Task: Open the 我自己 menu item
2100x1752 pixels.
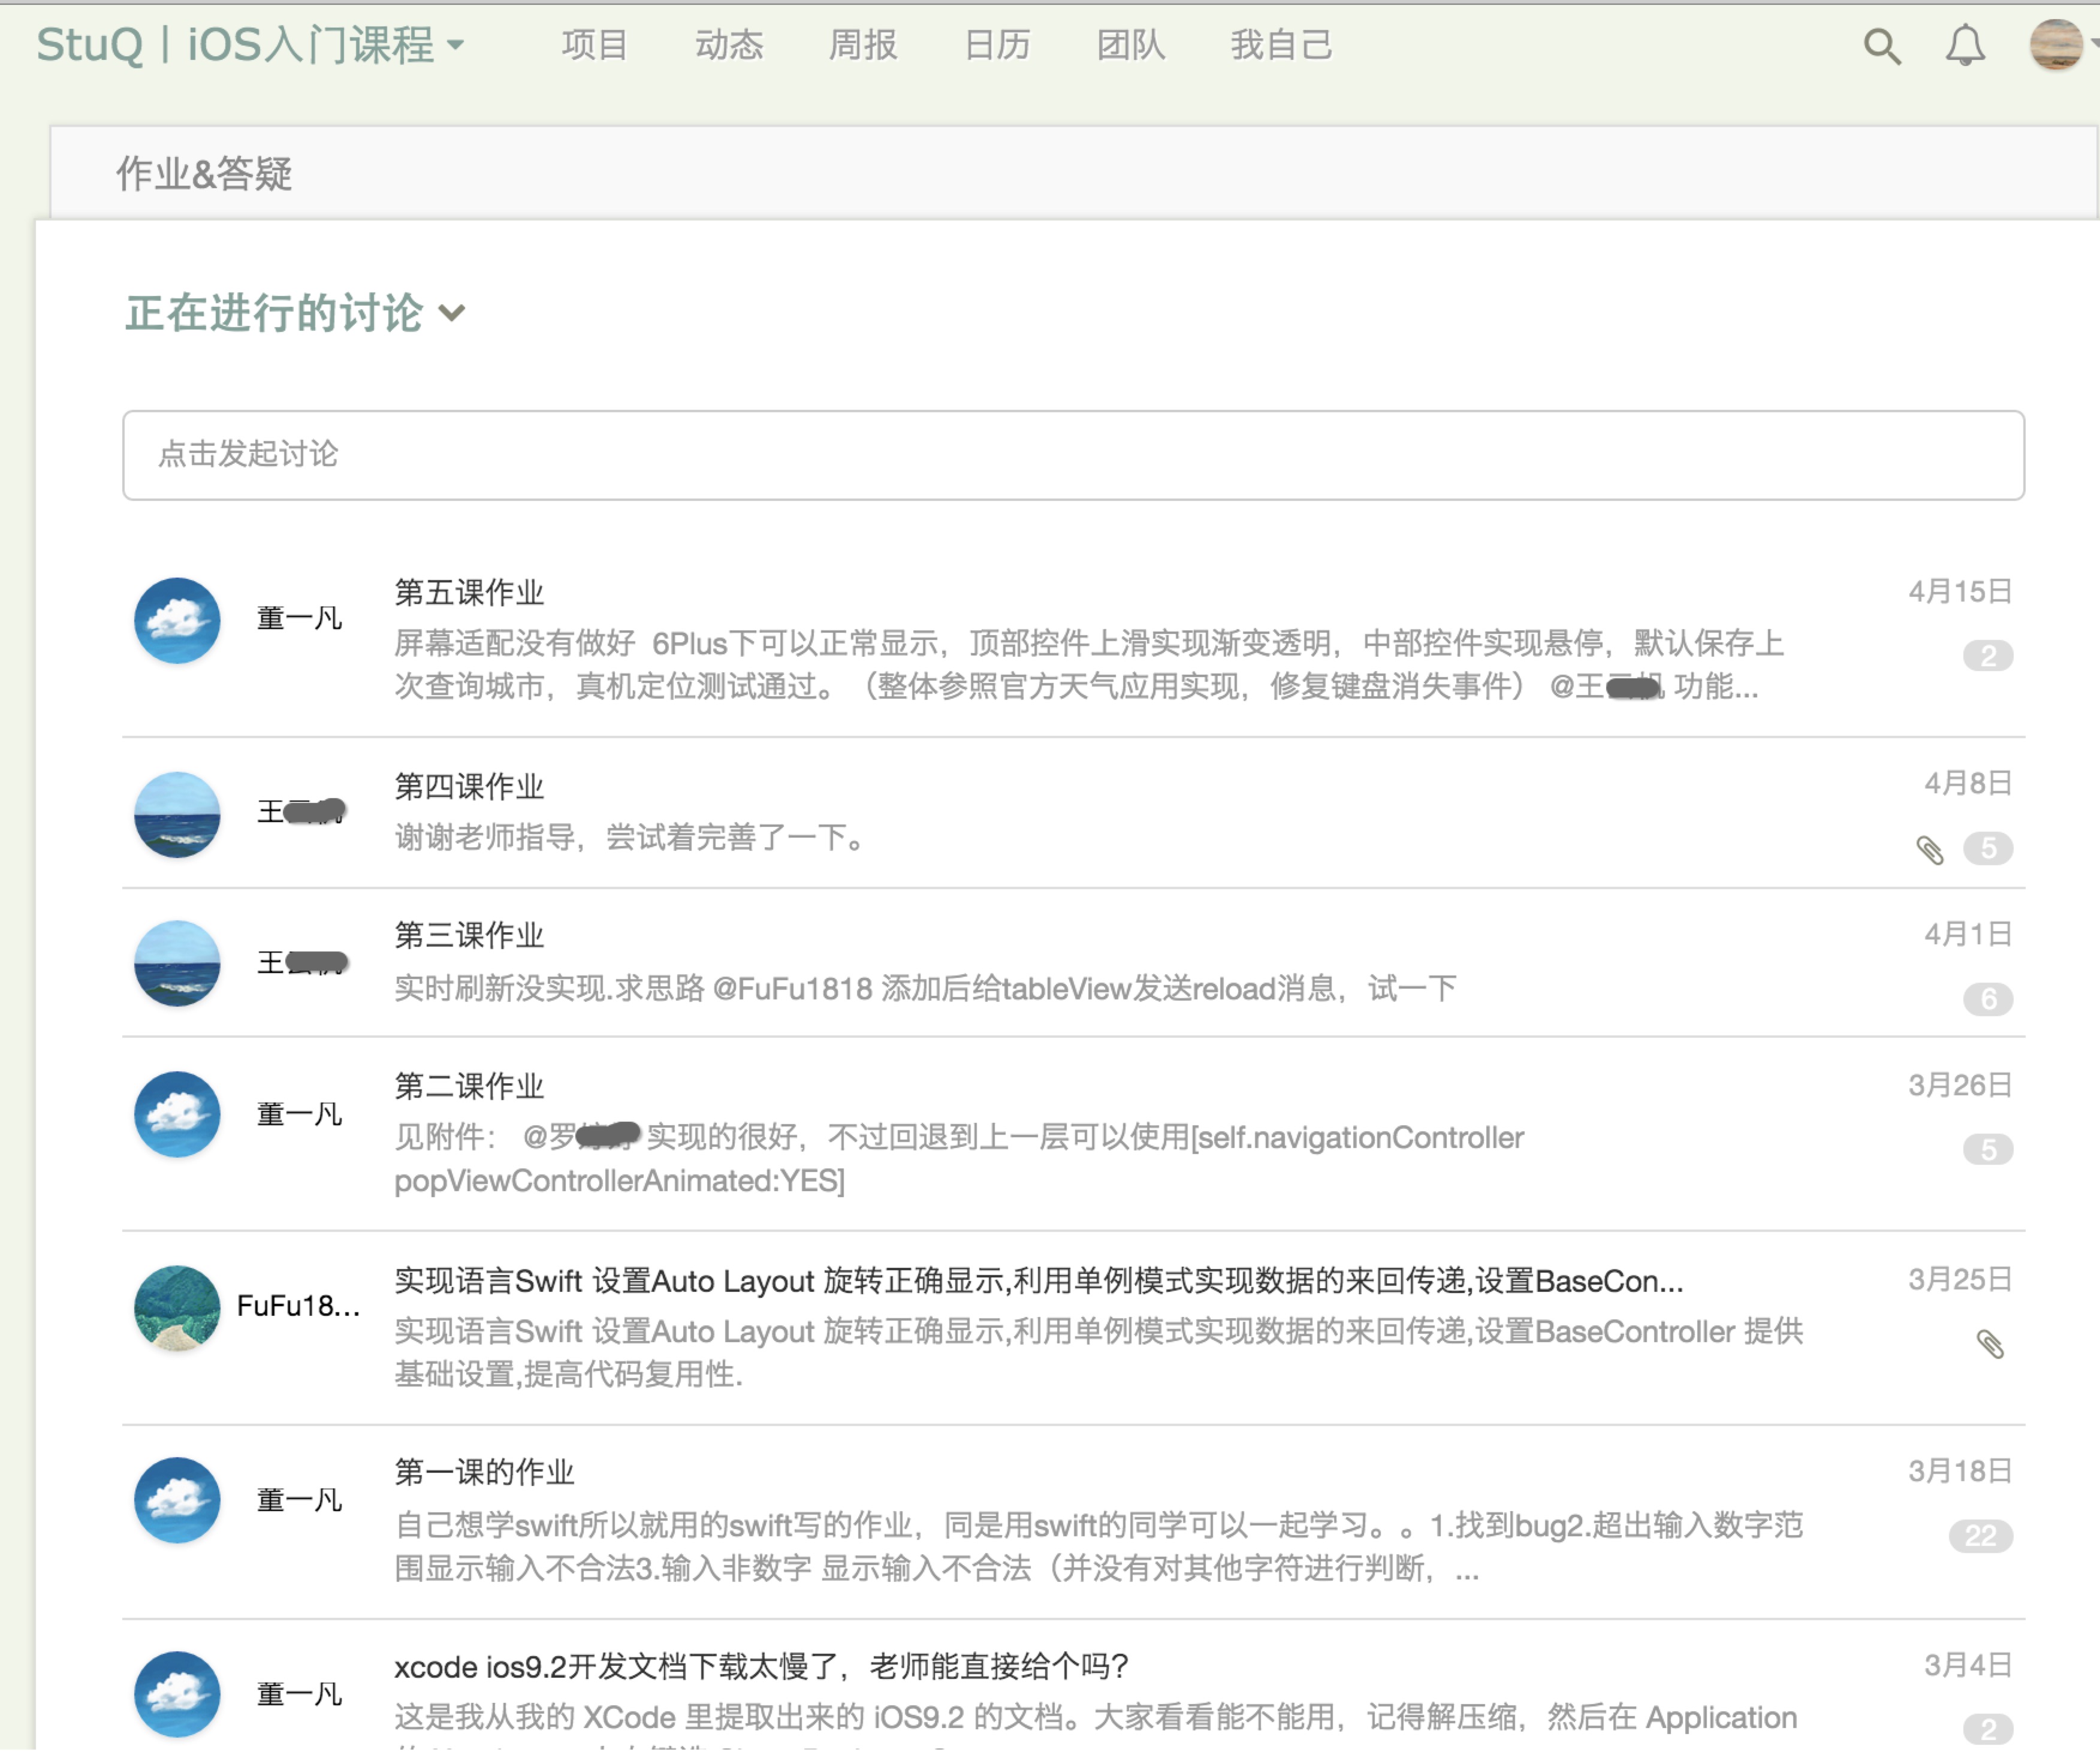Action: click(x=1280, y=45)
